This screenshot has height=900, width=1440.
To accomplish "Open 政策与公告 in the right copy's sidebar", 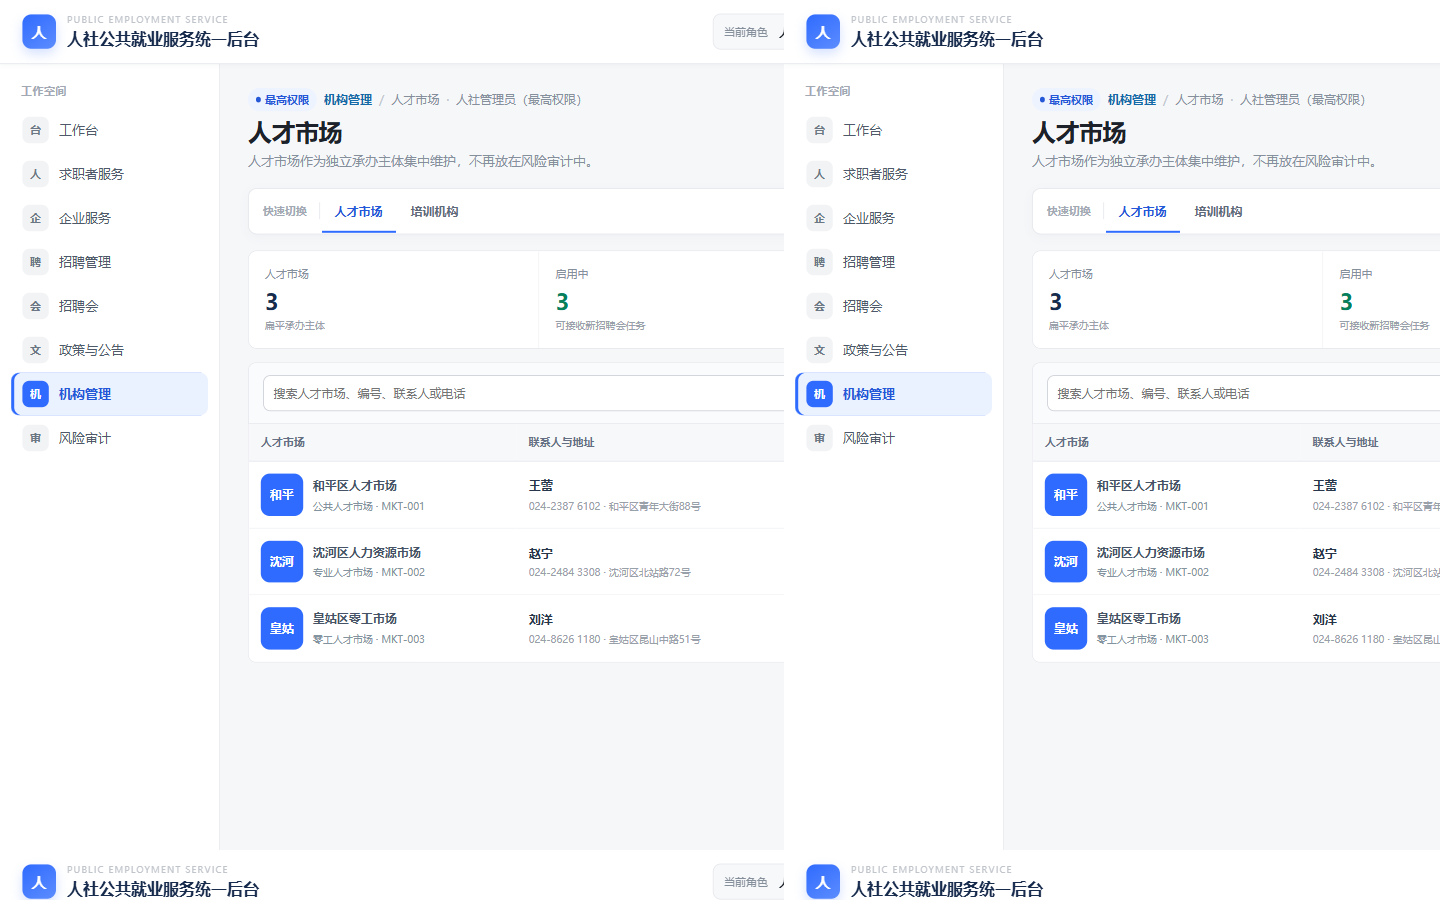I will point(894,350).
